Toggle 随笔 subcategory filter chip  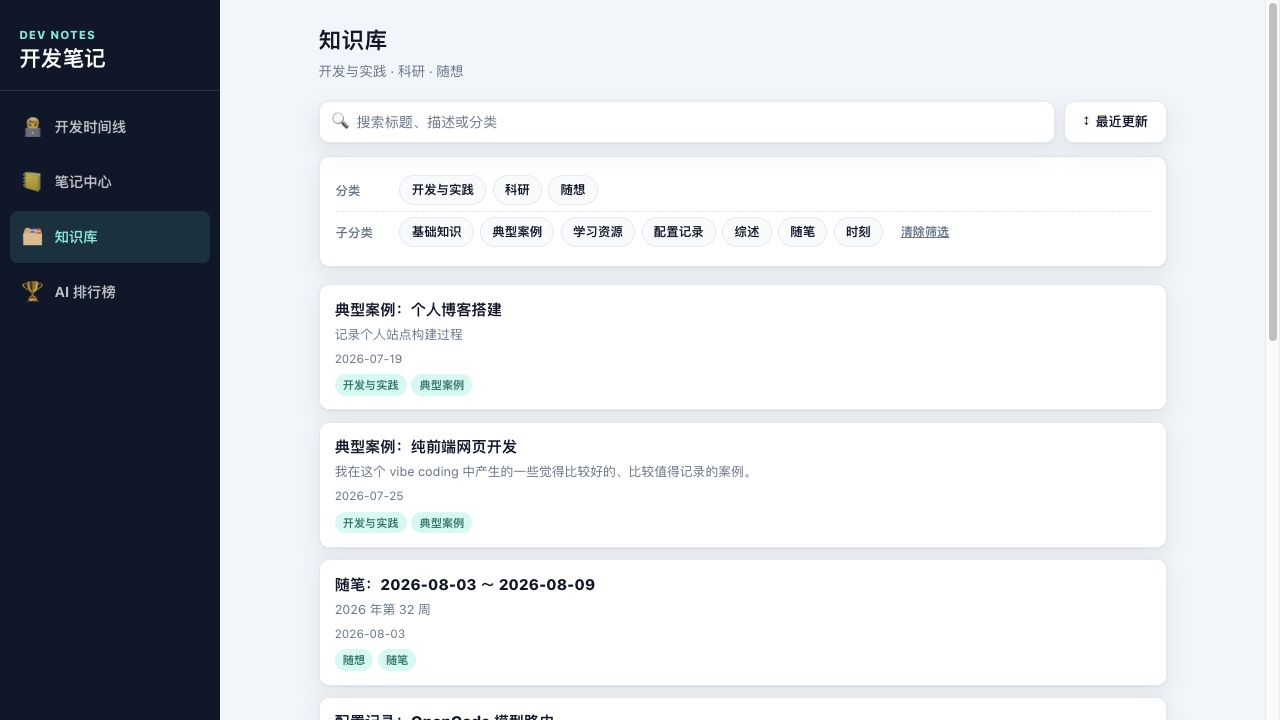(802, 232)
